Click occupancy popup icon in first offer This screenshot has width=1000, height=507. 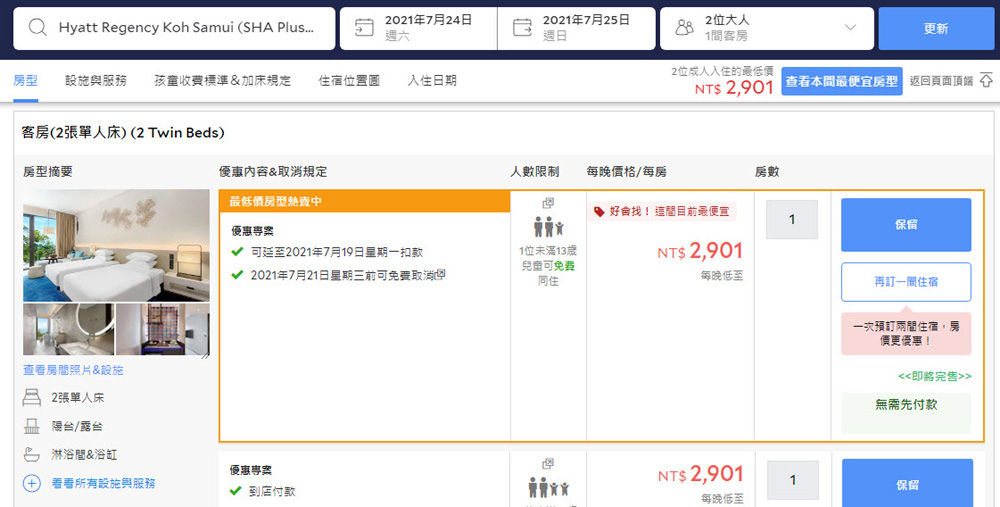pyautogui.click(x=548, y=203)
